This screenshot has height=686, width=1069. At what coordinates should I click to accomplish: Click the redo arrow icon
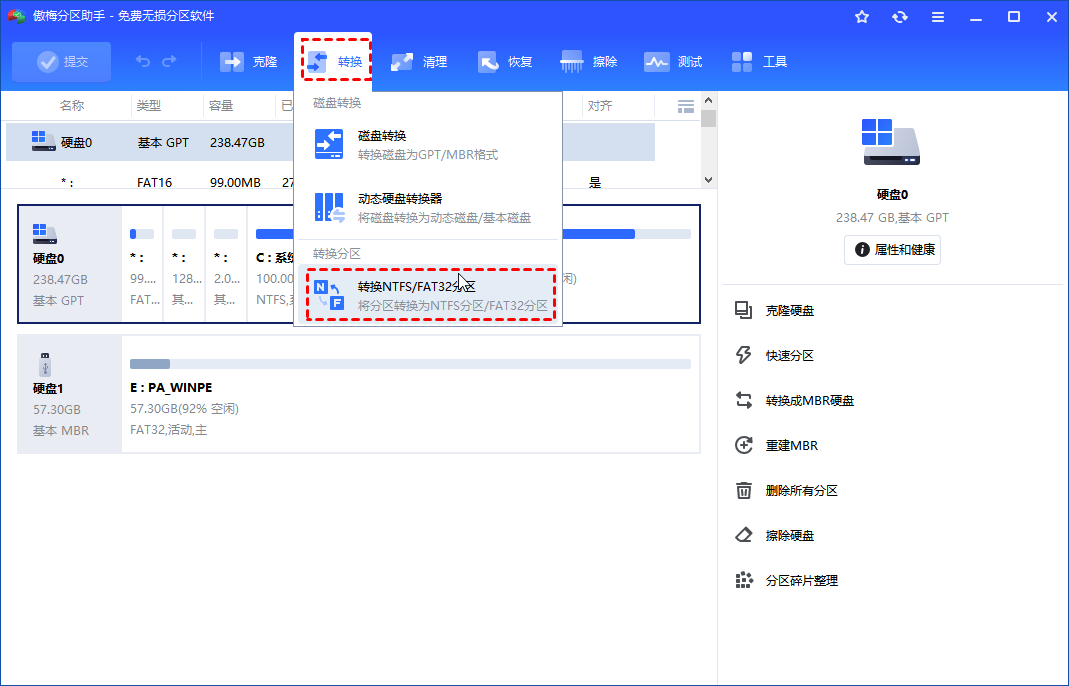[x=169, y=61]
